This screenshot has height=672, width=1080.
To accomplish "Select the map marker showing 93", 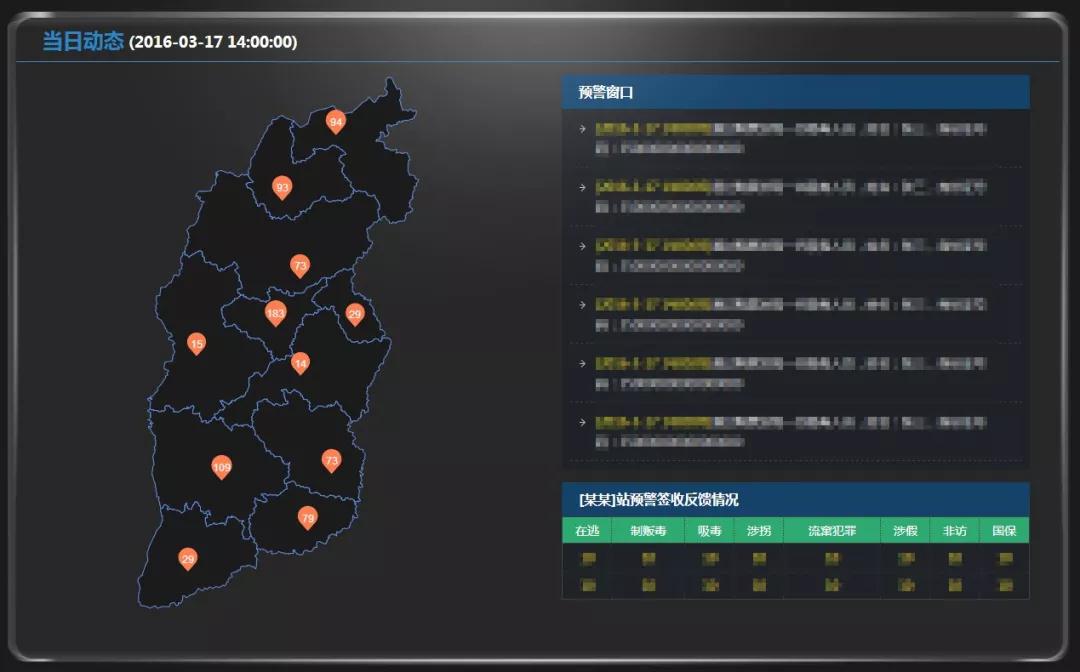I will click(282, 187).
